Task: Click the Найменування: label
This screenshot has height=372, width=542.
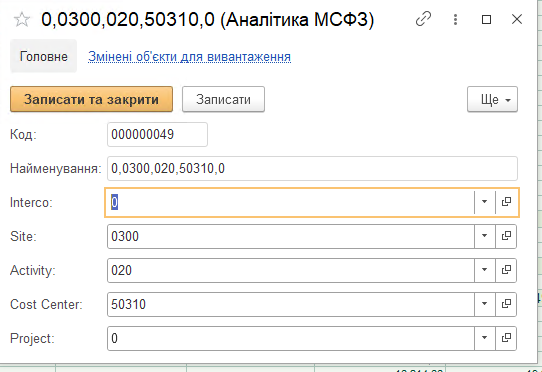Action: pos(56,169)
